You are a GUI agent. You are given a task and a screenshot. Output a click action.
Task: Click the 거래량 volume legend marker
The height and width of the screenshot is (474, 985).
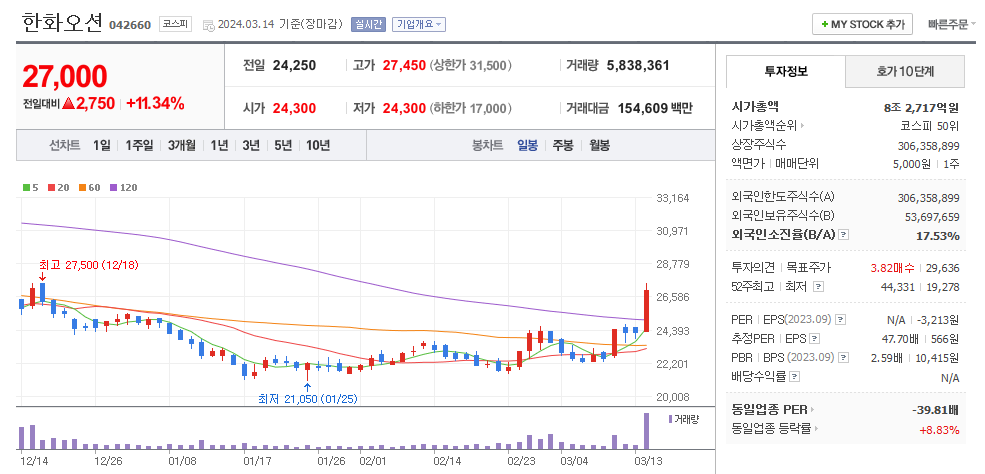(x=670, y=419)
